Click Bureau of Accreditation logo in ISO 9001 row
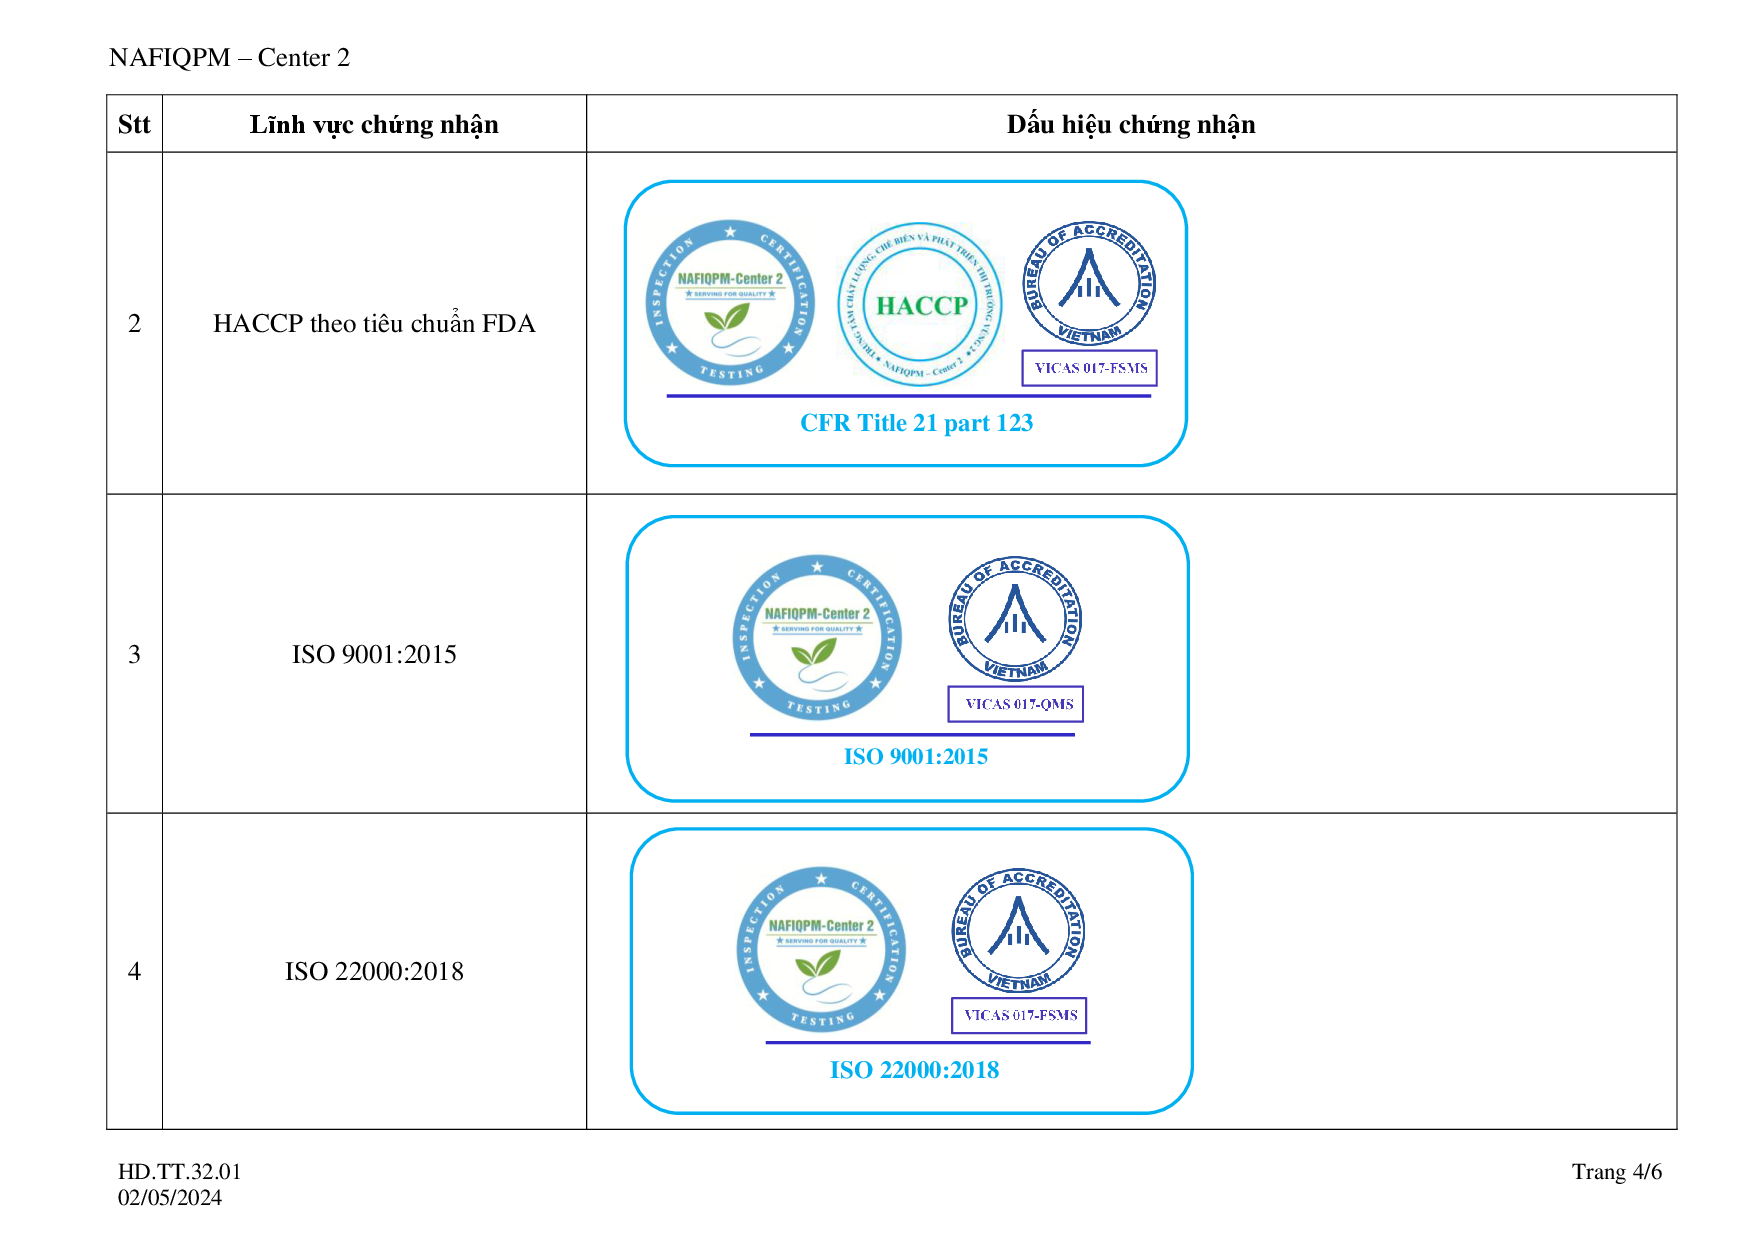 1015,619
